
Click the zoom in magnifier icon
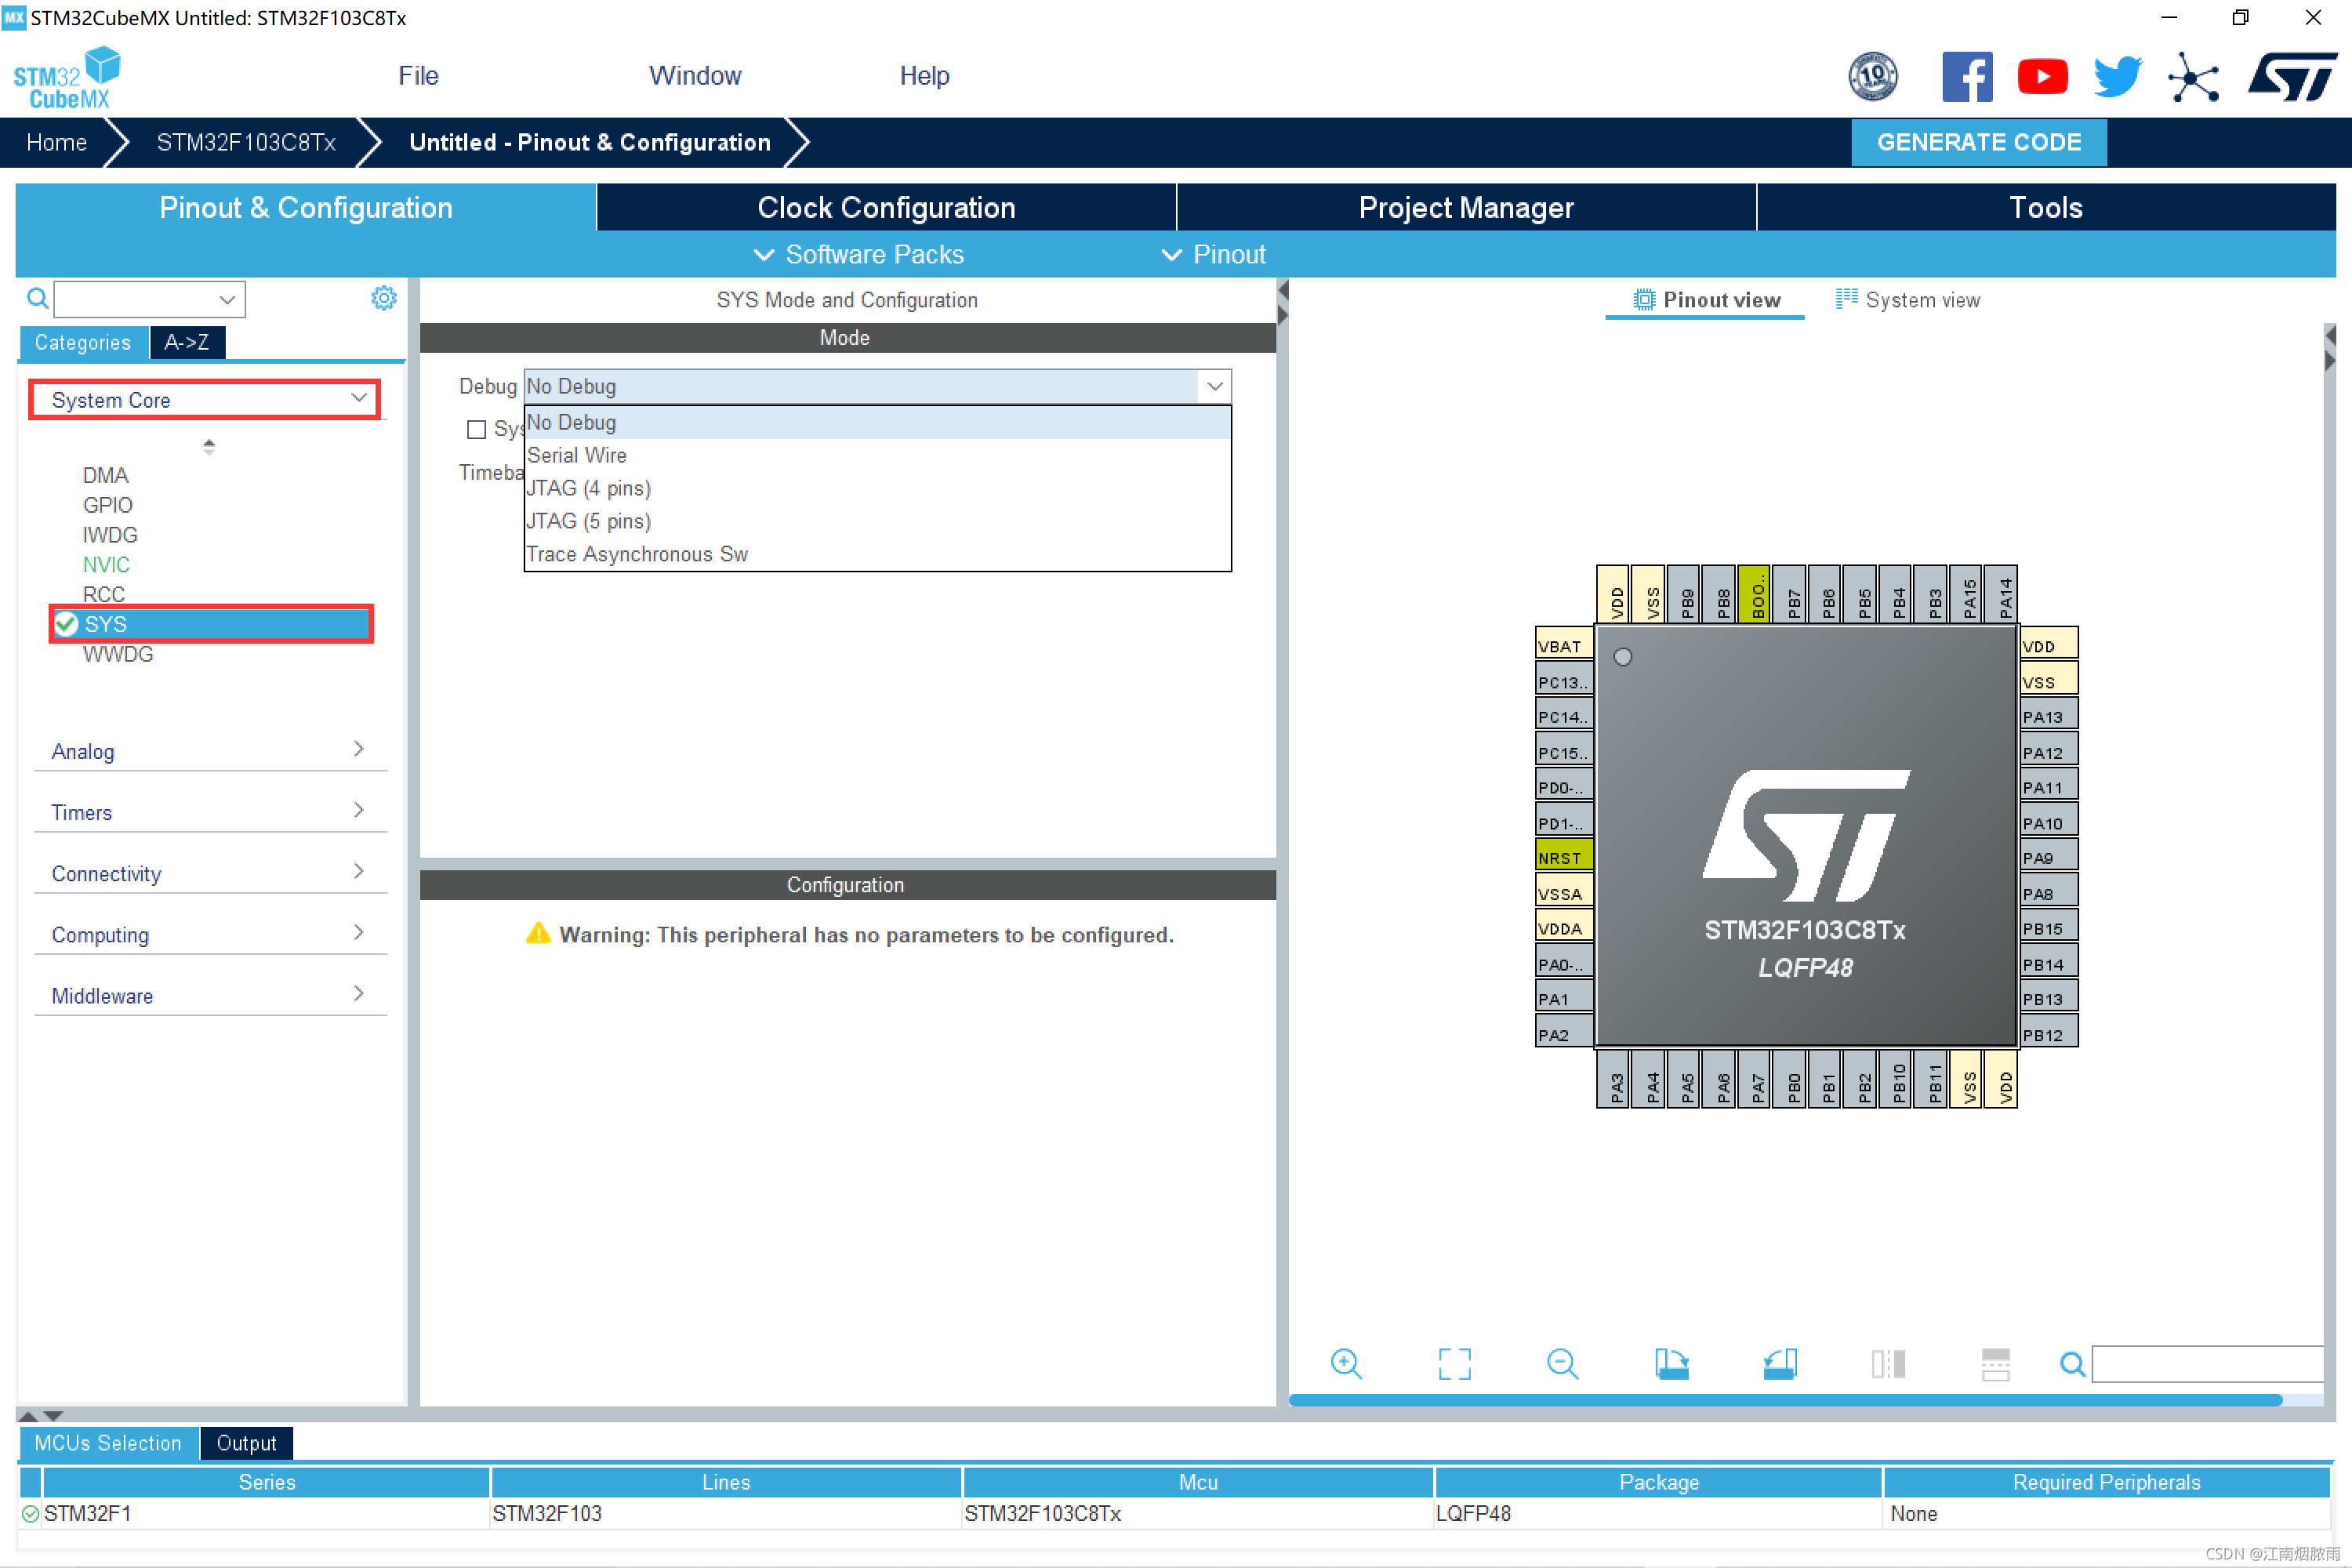point(1346,1364)
